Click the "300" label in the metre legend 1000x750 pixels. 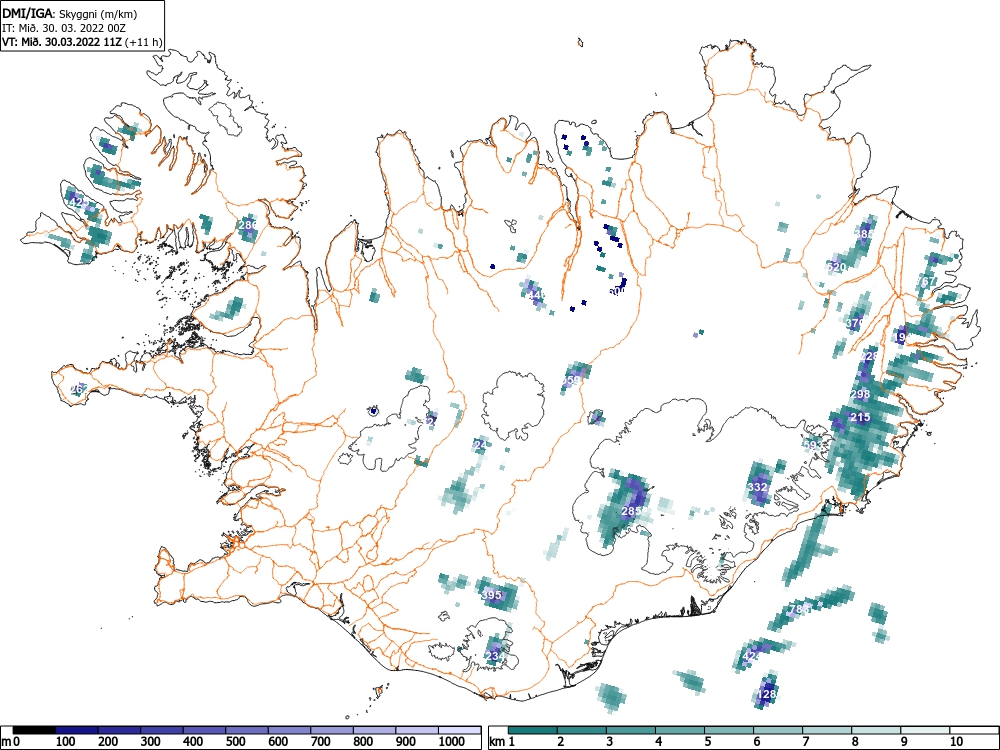[151, 742]
